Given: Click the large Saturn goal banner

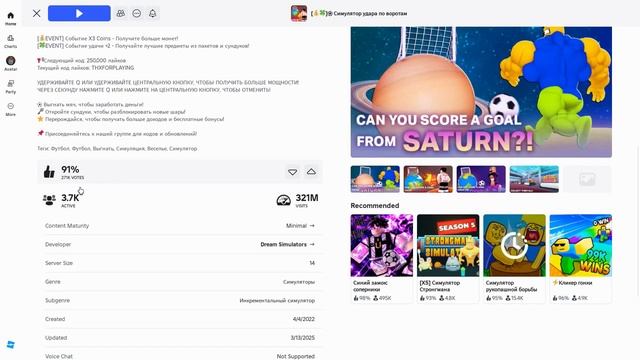Looking at the screenshot, I should click(481, 92).
